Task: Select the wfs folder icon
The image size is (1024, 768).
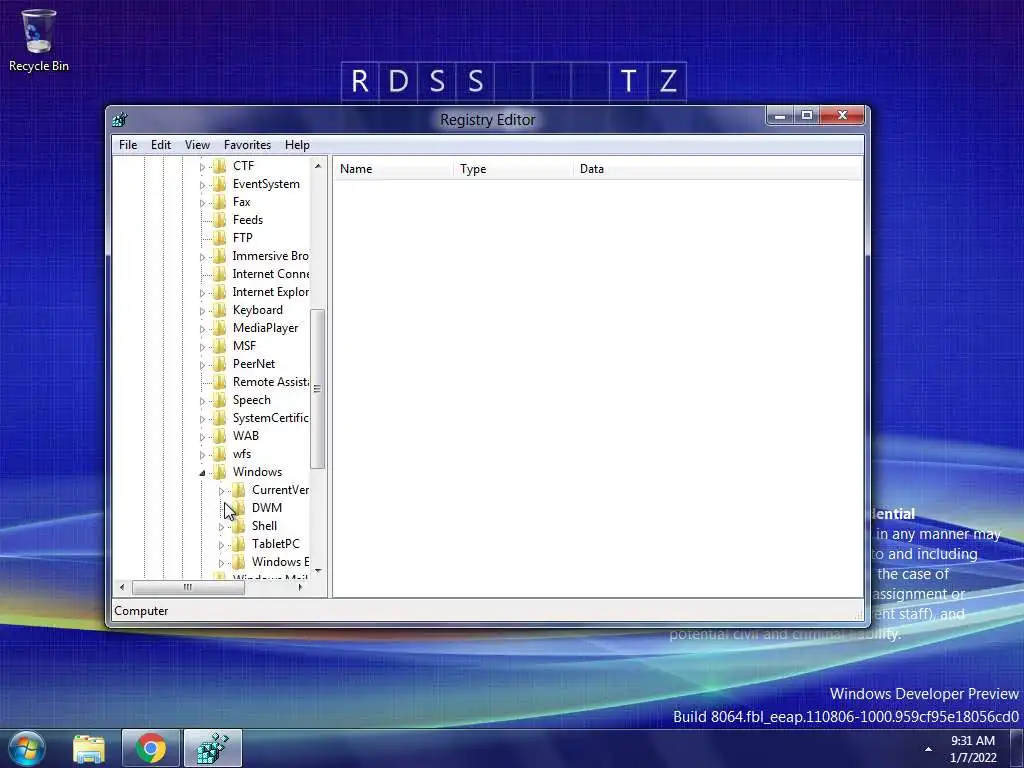Action: point(220,454)
